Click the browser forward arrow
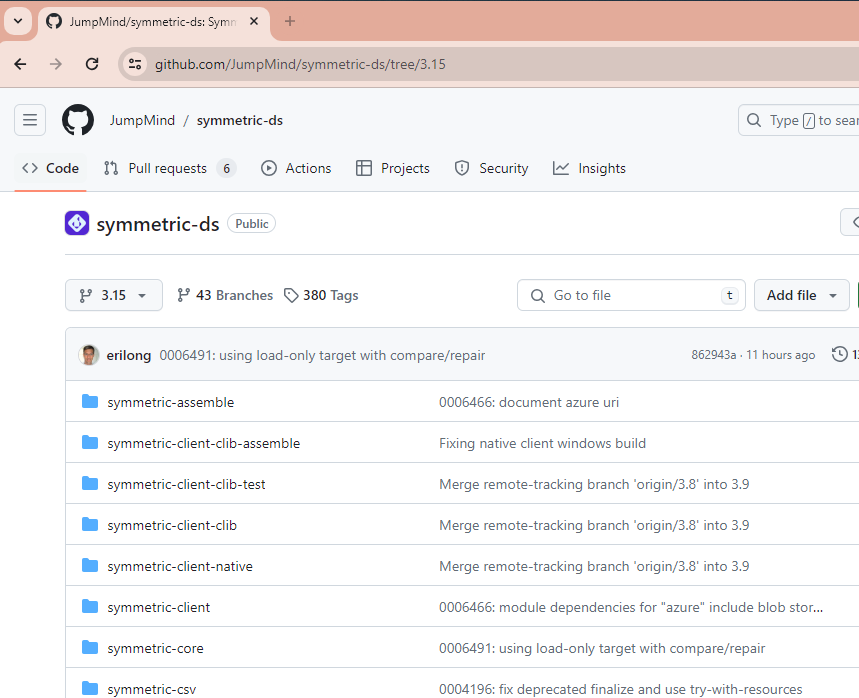The width and height of the screenshot is (859, 698). tap(55, 64)
